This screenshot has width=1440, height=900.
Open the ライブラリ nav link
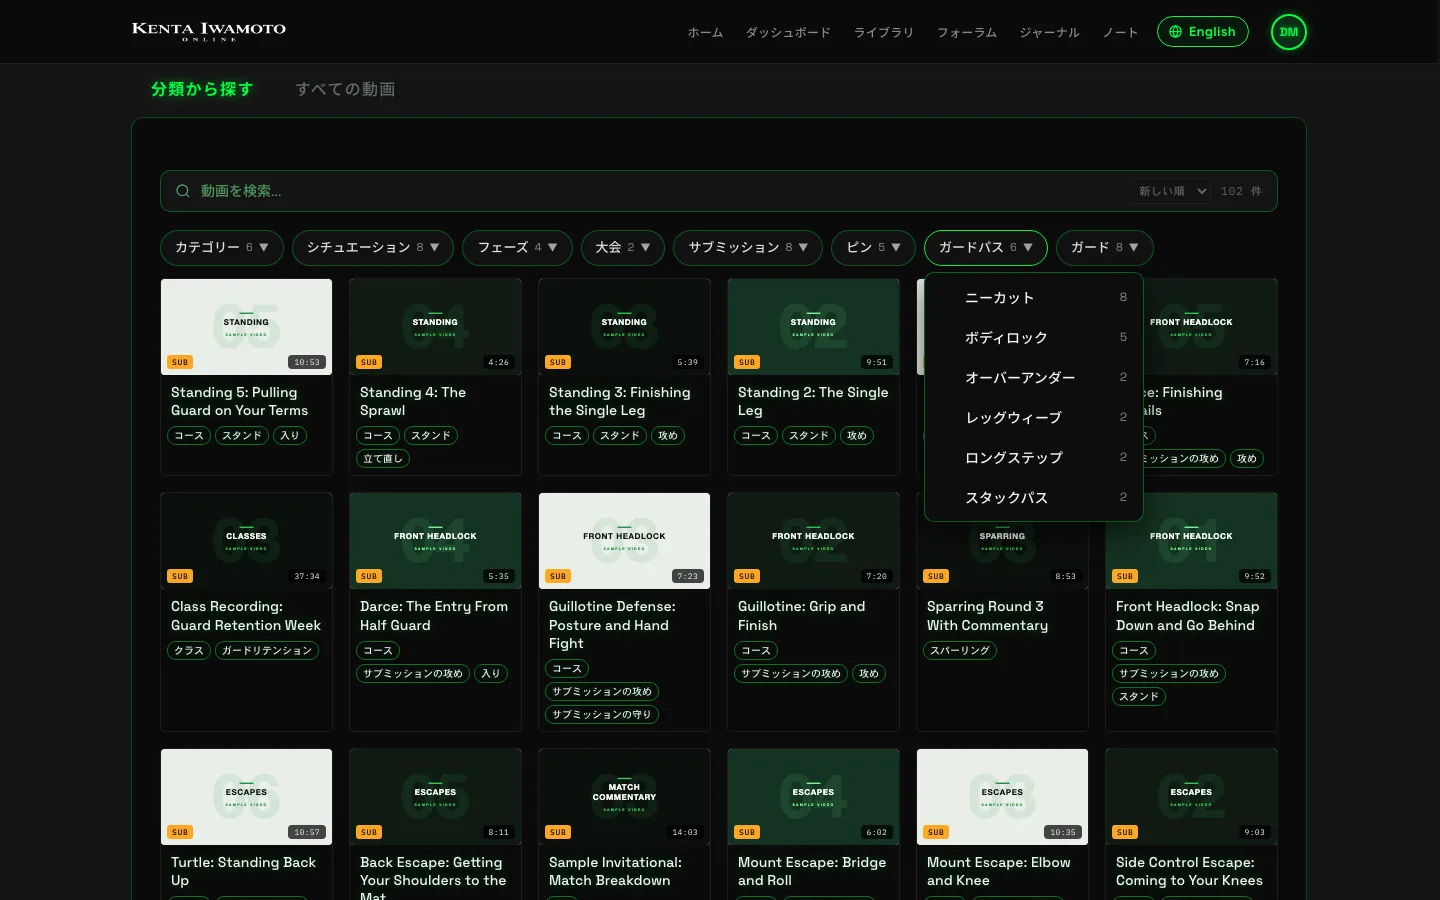[x=884, y=32]
